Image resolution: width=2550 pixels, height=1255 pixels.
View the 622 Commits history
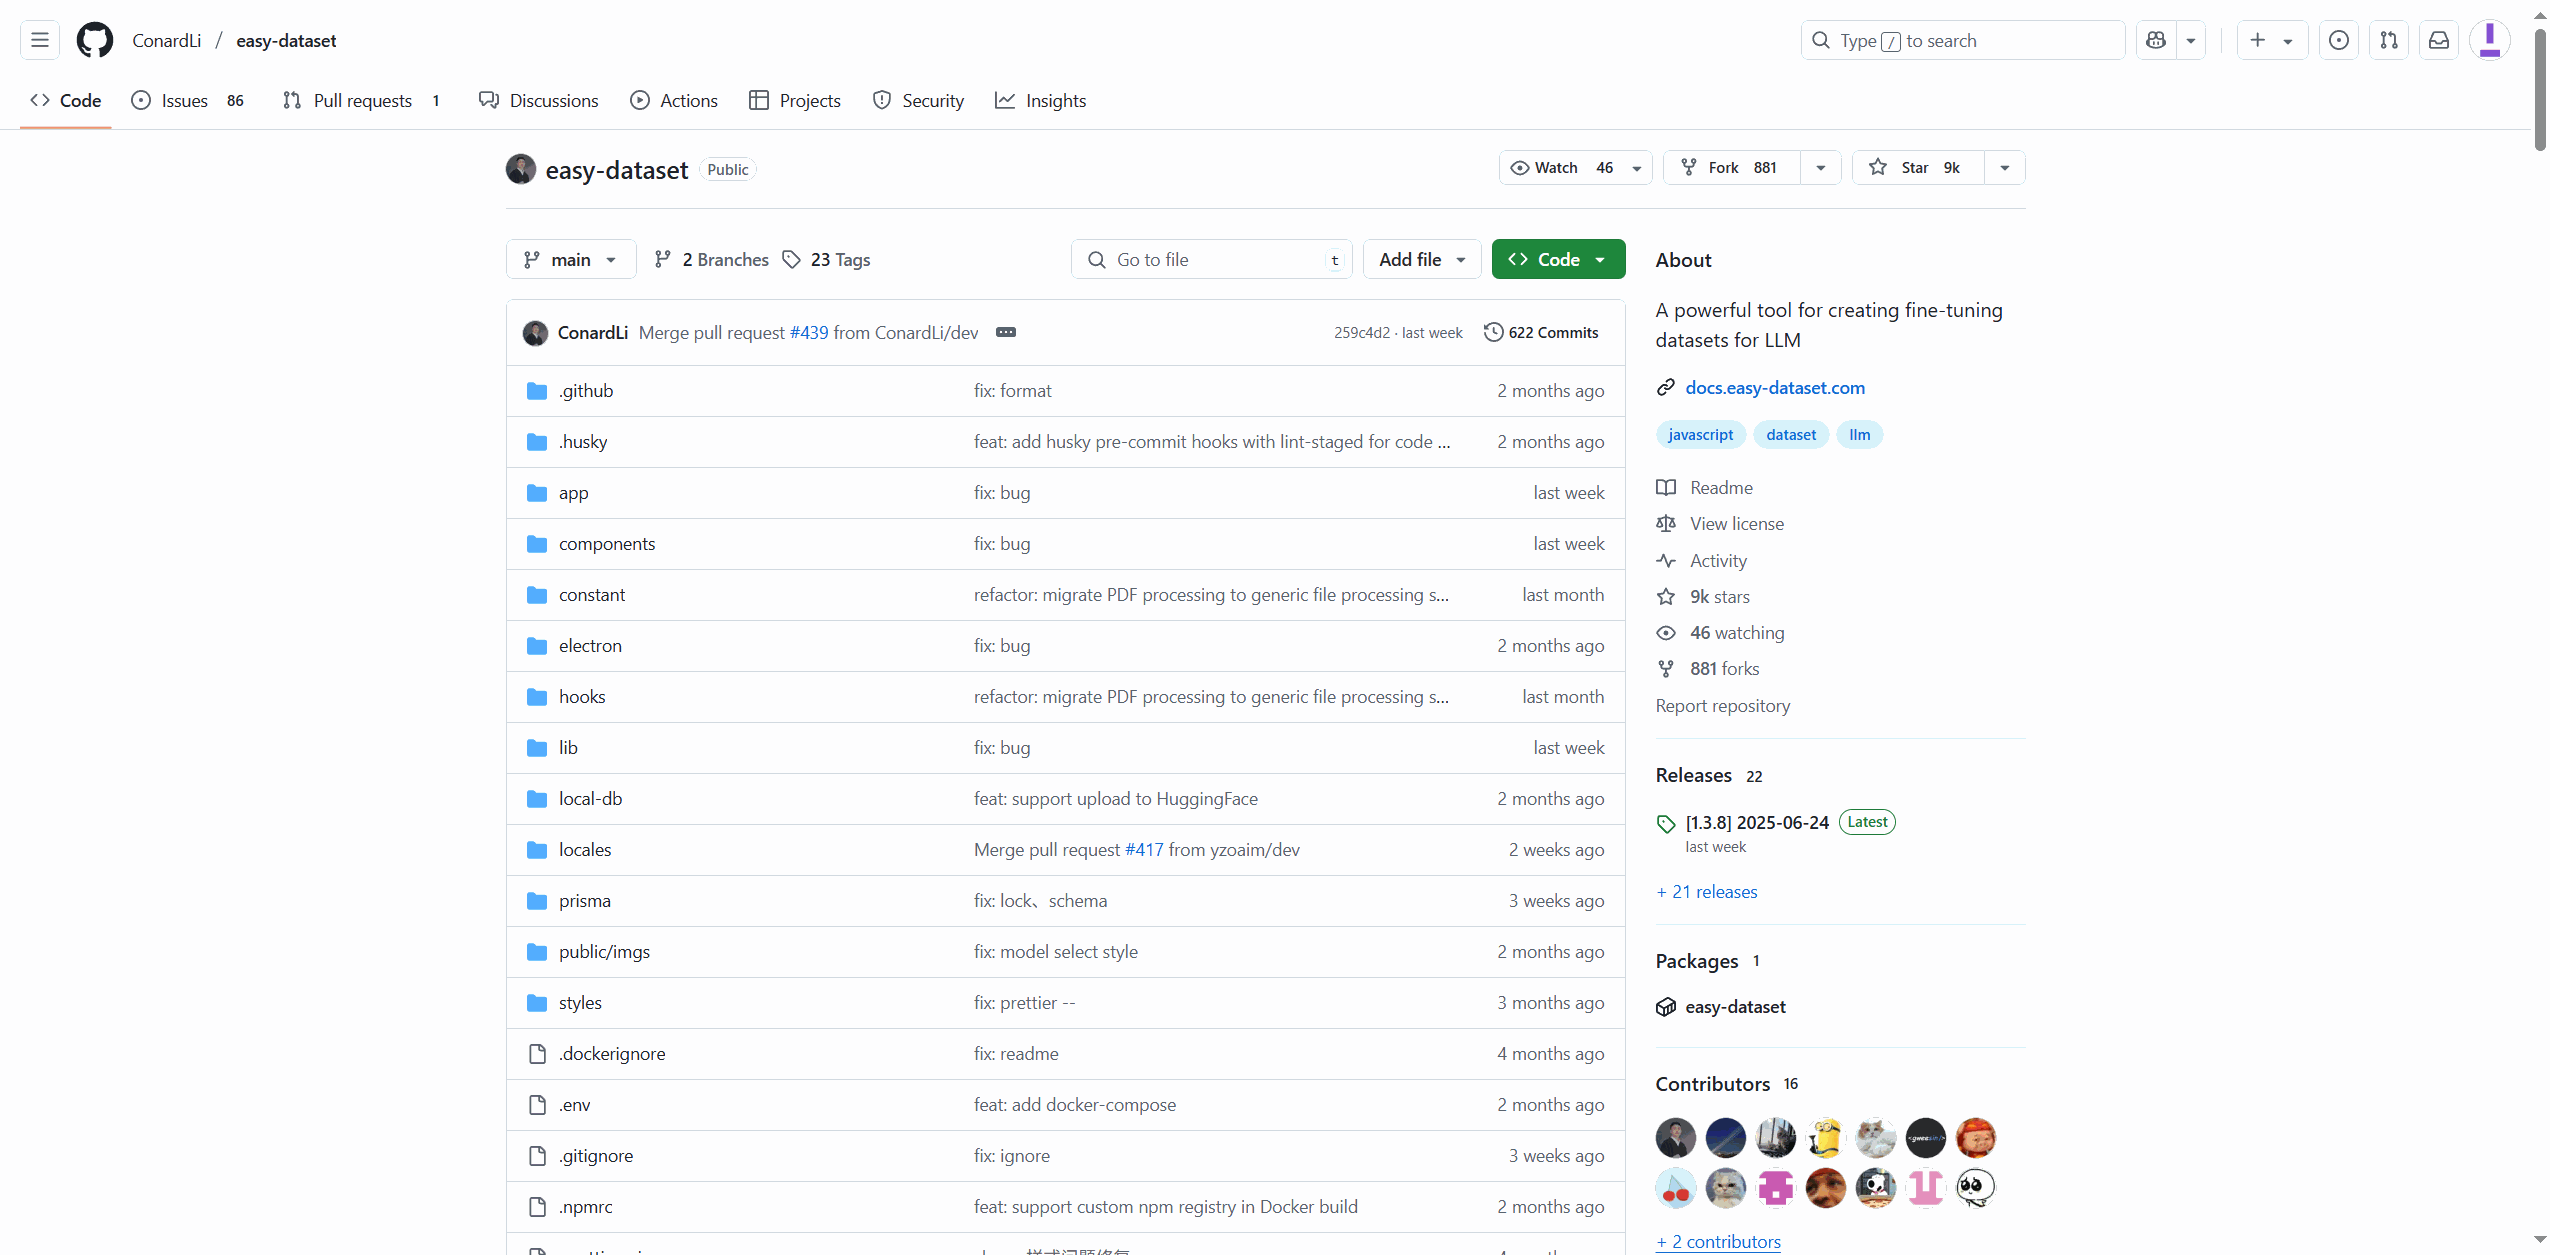click(1541, 333)
